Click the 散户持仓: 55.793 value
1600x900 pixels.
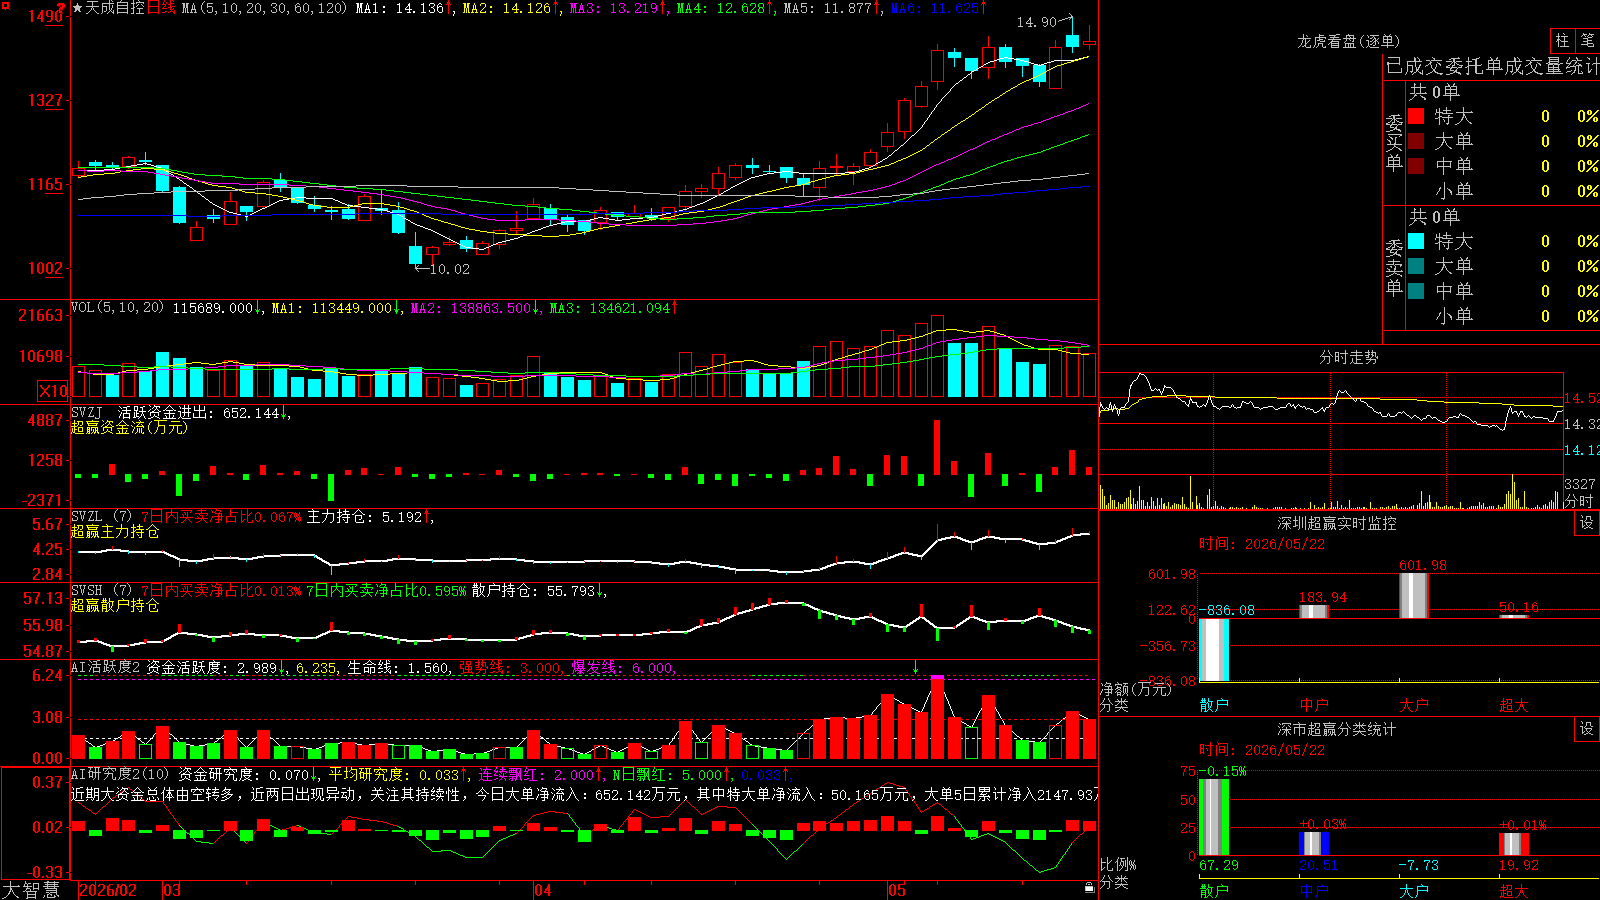[x=534, y=591]
